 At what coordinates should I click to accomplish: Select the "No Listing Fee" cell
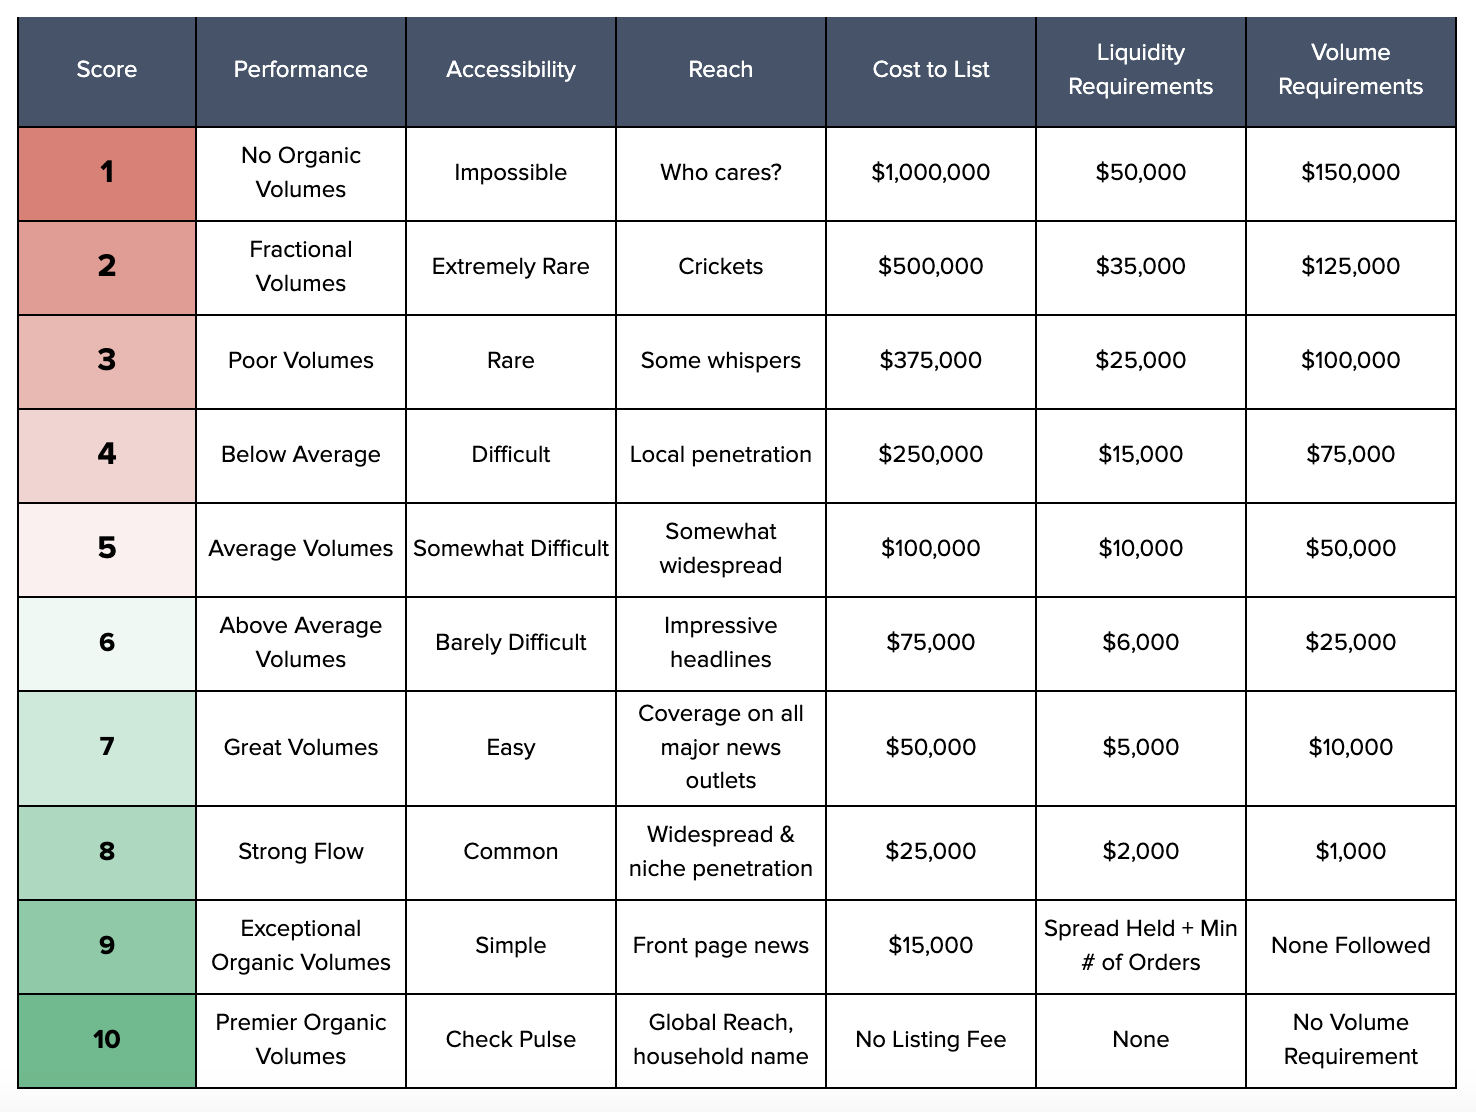930,1040
